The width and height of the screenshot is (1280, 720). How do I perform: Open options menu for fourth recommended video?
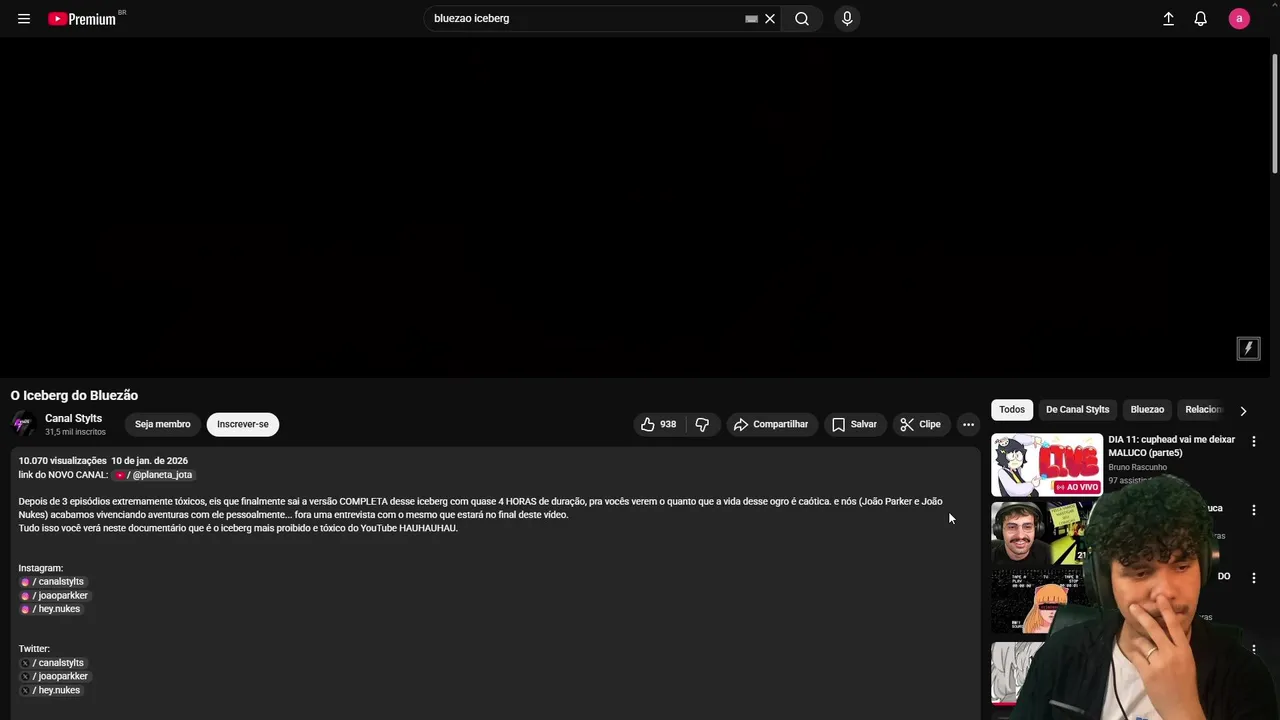[1253, 649]
